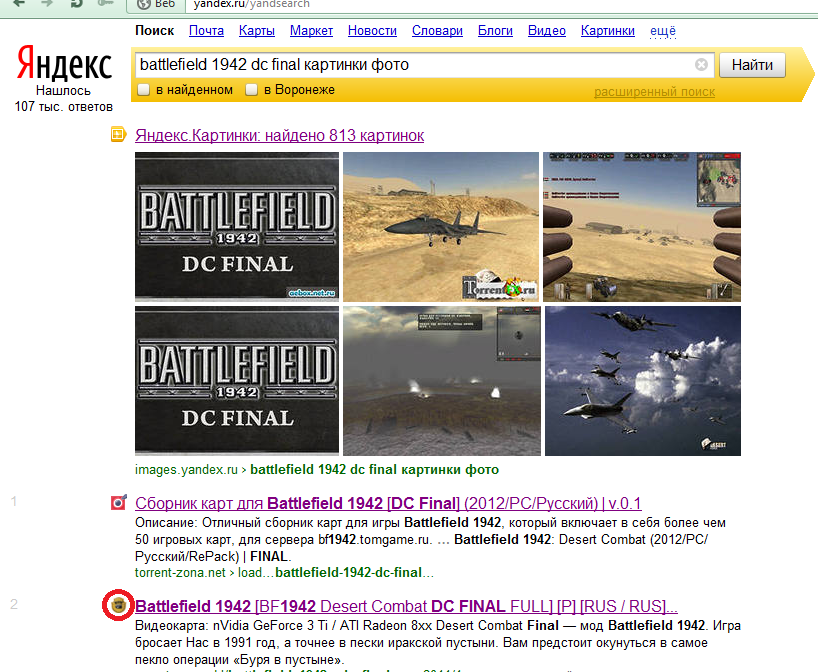Open the "расширенный поиск" link
The height and width of the screenshot is (672, 818).
point(654,92)
